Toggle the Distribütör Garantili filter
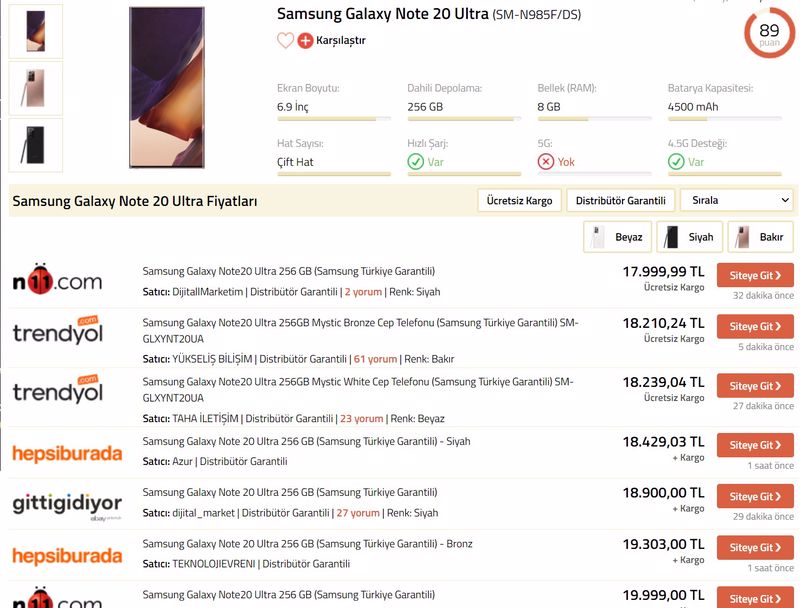Image resolution: width=800 pixels, height=608 pixels. (x=620, y=200)
